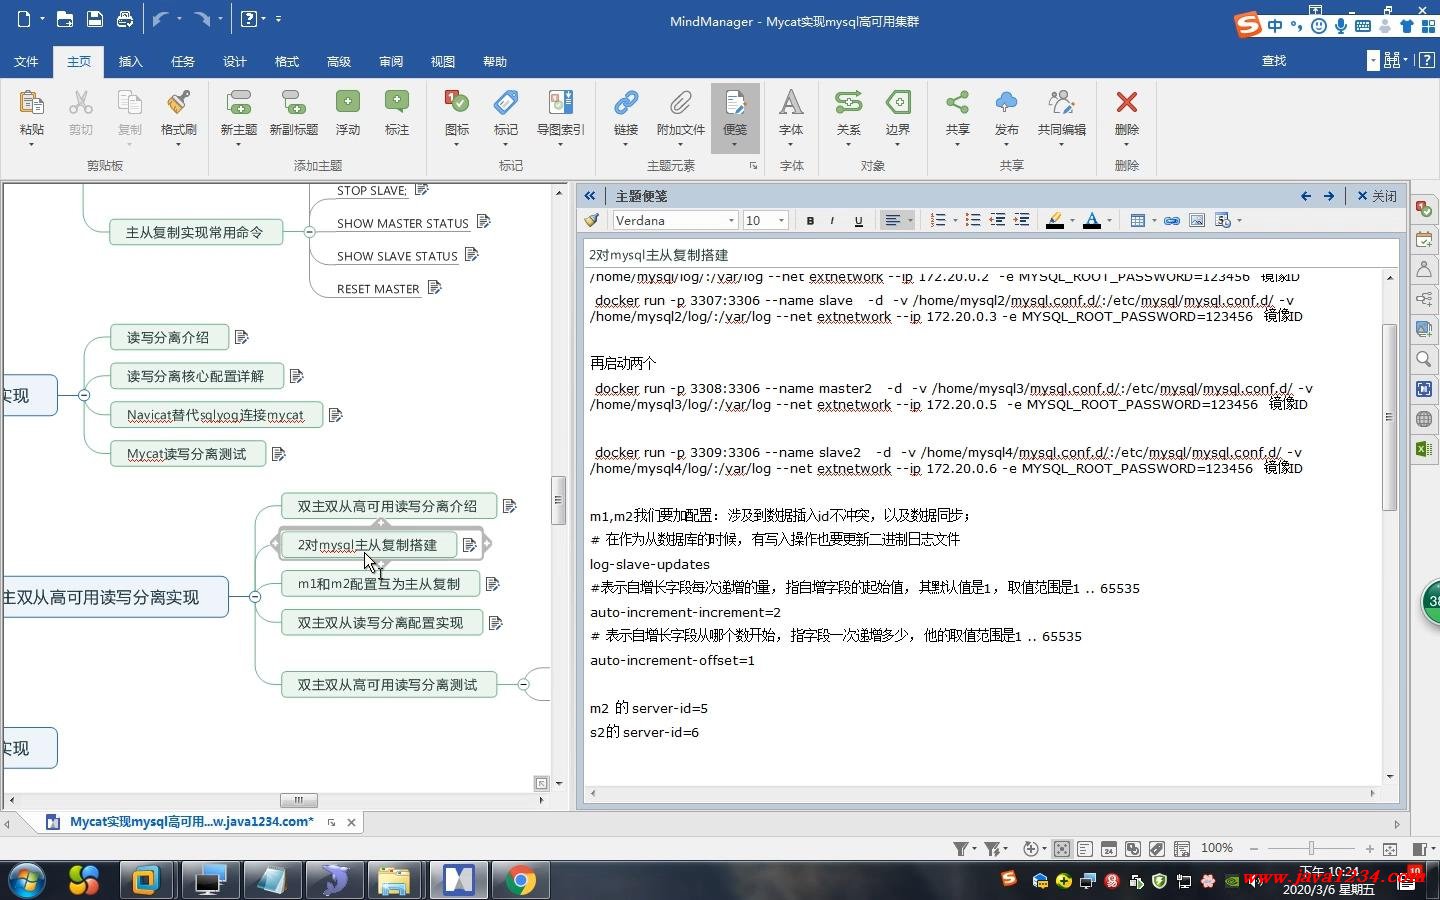Switch to 任务 (Task) ribbon tab

(183, 61)
